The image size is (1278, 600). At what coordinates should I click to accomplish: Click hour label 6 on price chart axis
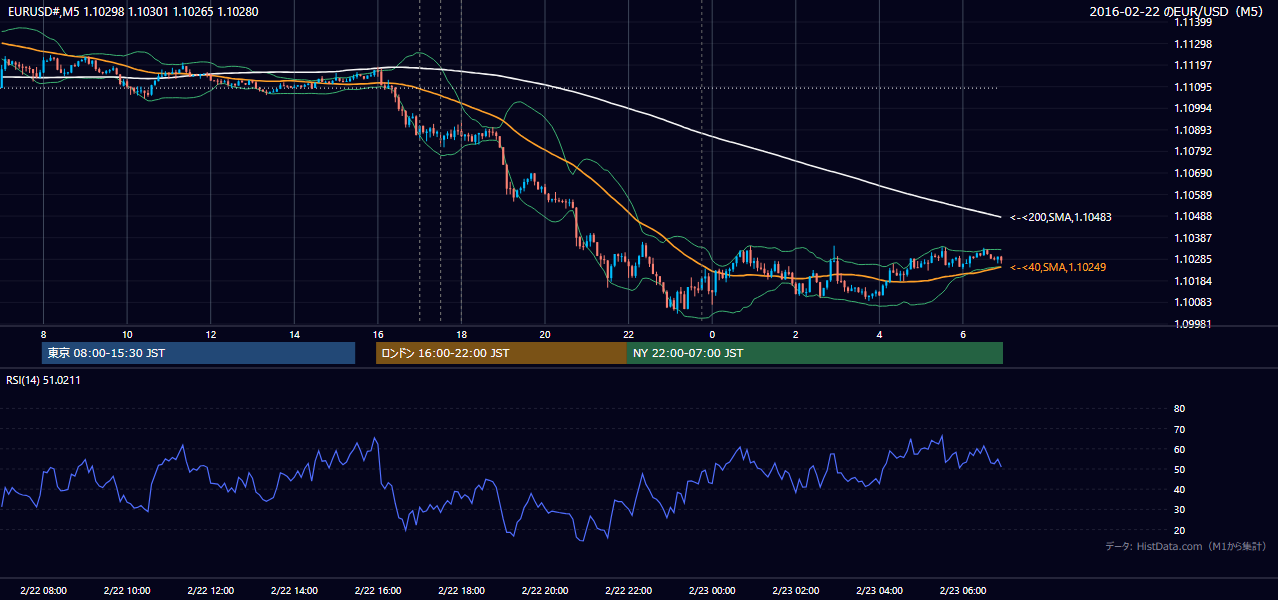[x=962, y=334]
